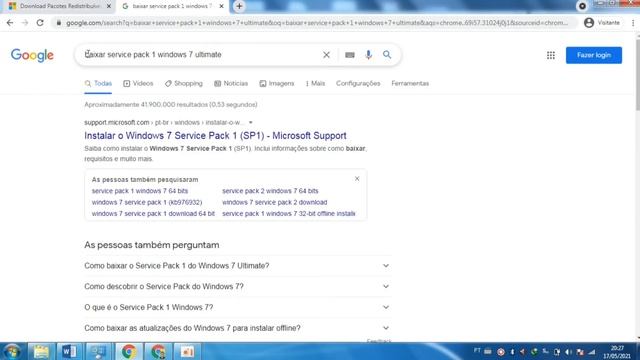Open the Google apps grid

(x=551, y=55)
